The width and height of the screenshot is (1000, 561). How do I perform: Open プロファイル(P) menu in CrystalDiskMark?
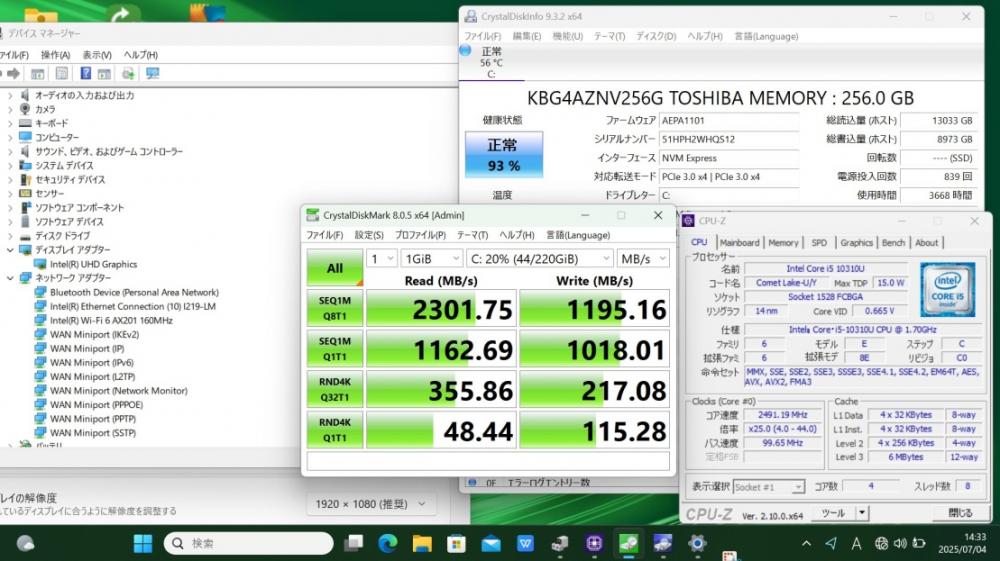(420, 235)
